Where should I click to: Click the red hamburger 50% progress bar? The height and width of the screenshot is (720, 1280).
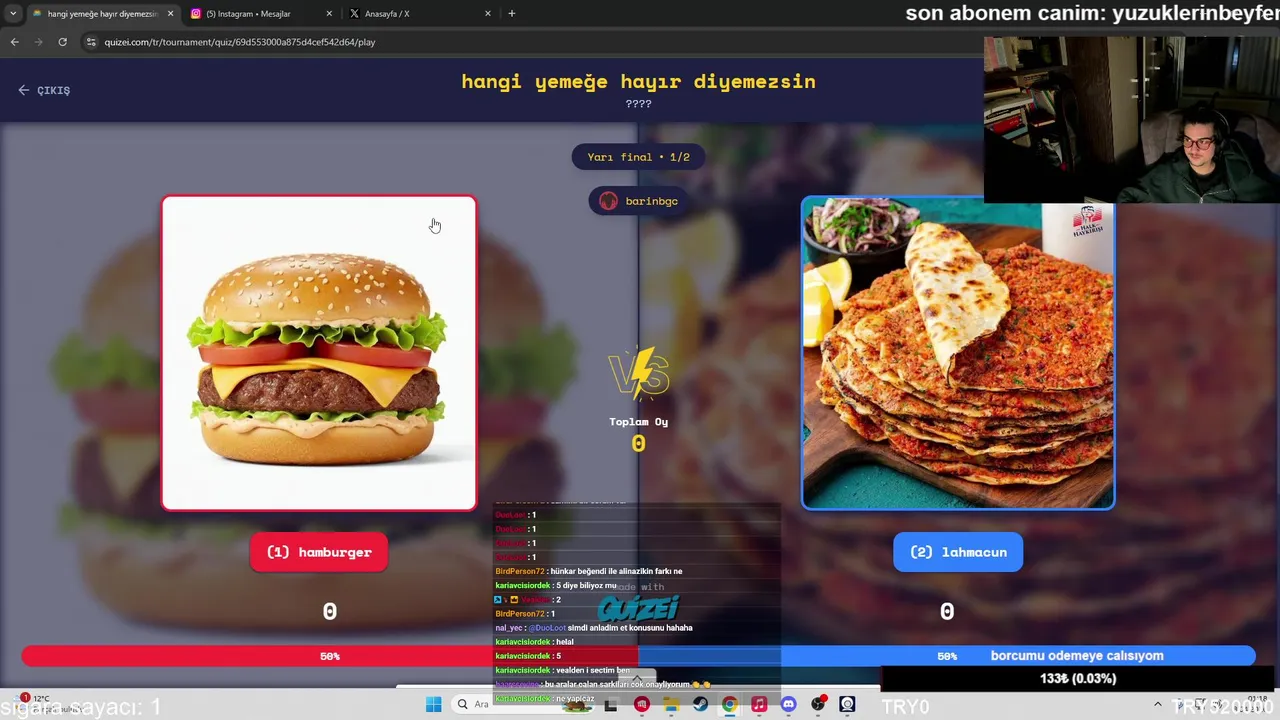tap(329, 656)
